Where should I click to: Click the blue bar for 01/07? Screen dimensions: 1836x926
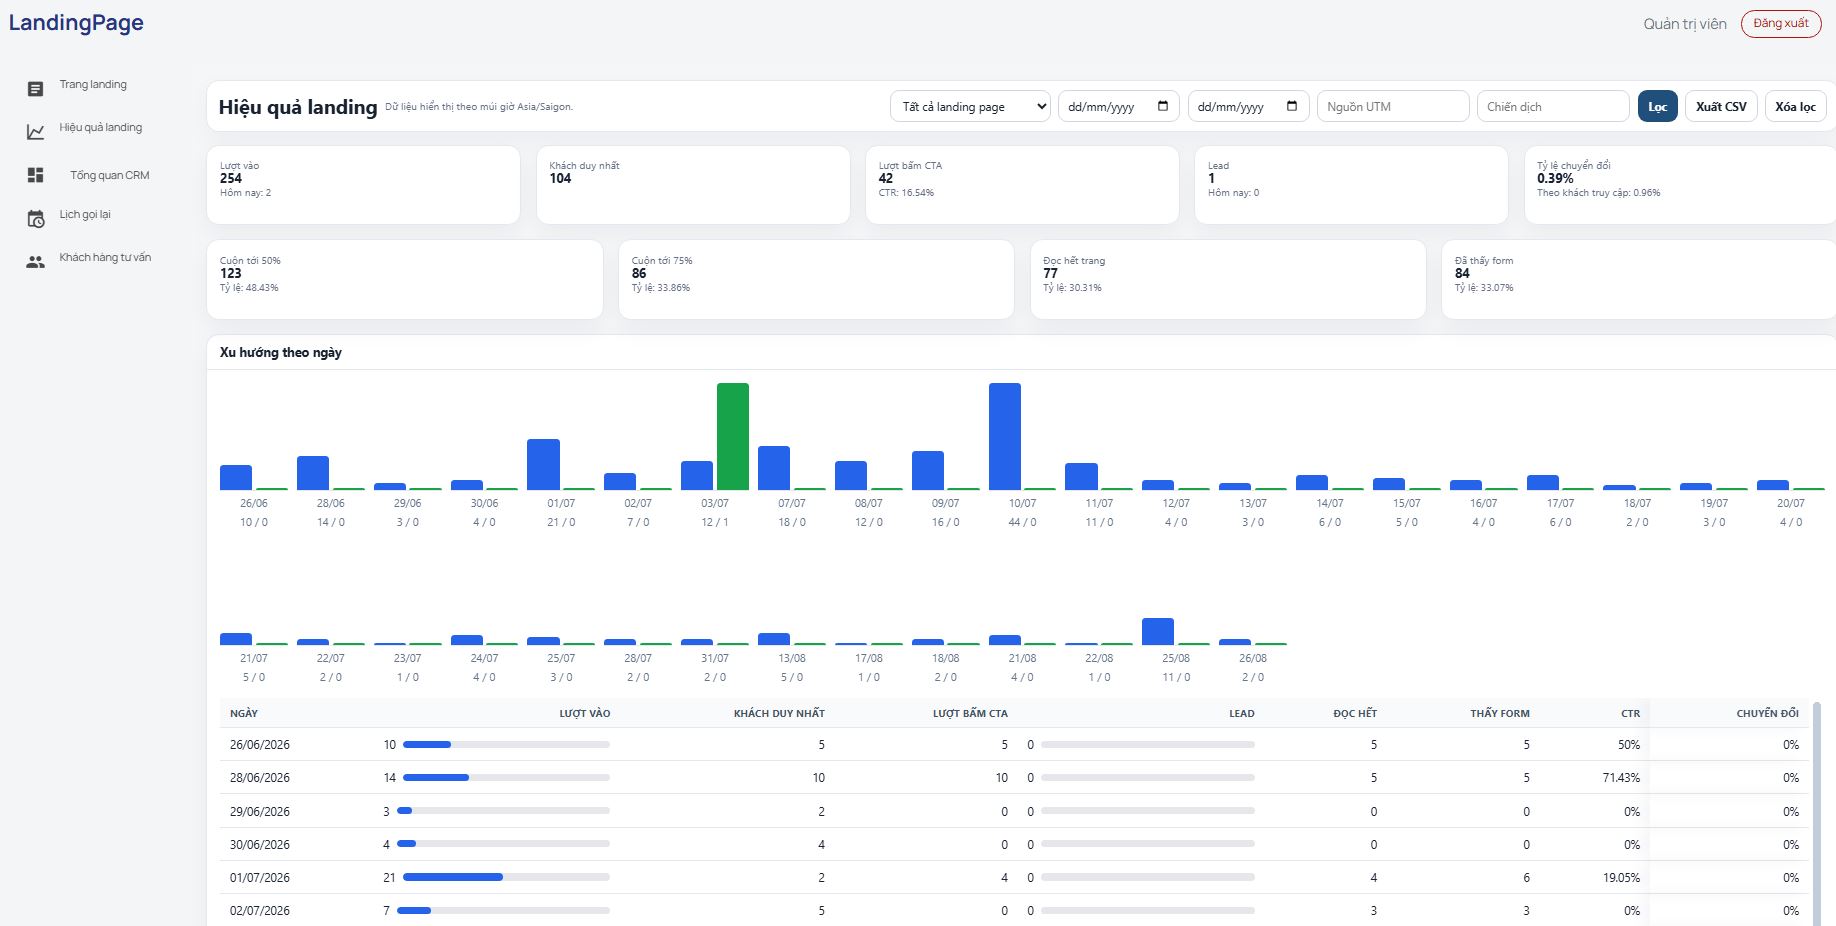pos(543,464)
